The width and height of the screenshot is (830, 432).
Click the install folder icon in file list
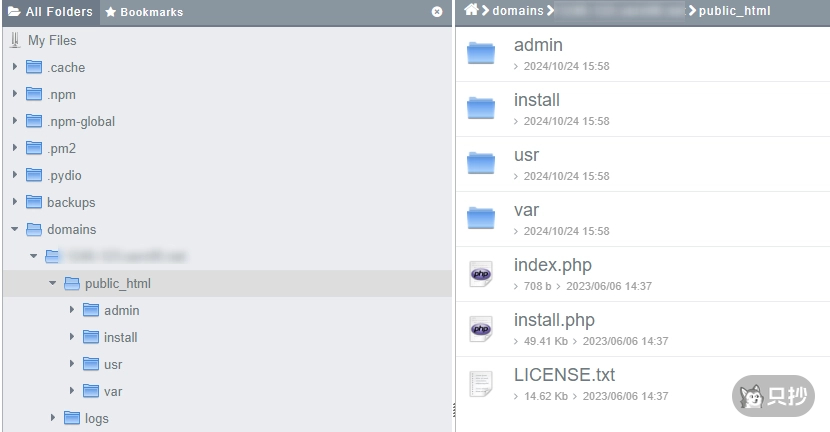point(481,109)
